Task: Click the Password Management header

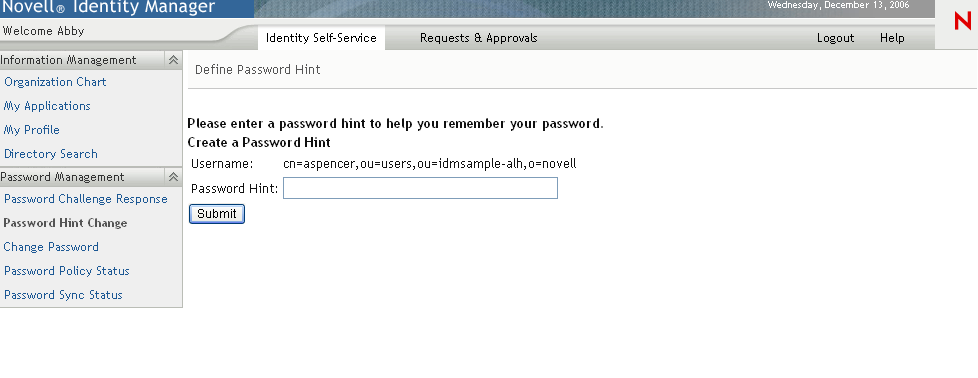Action: [62, 177]
